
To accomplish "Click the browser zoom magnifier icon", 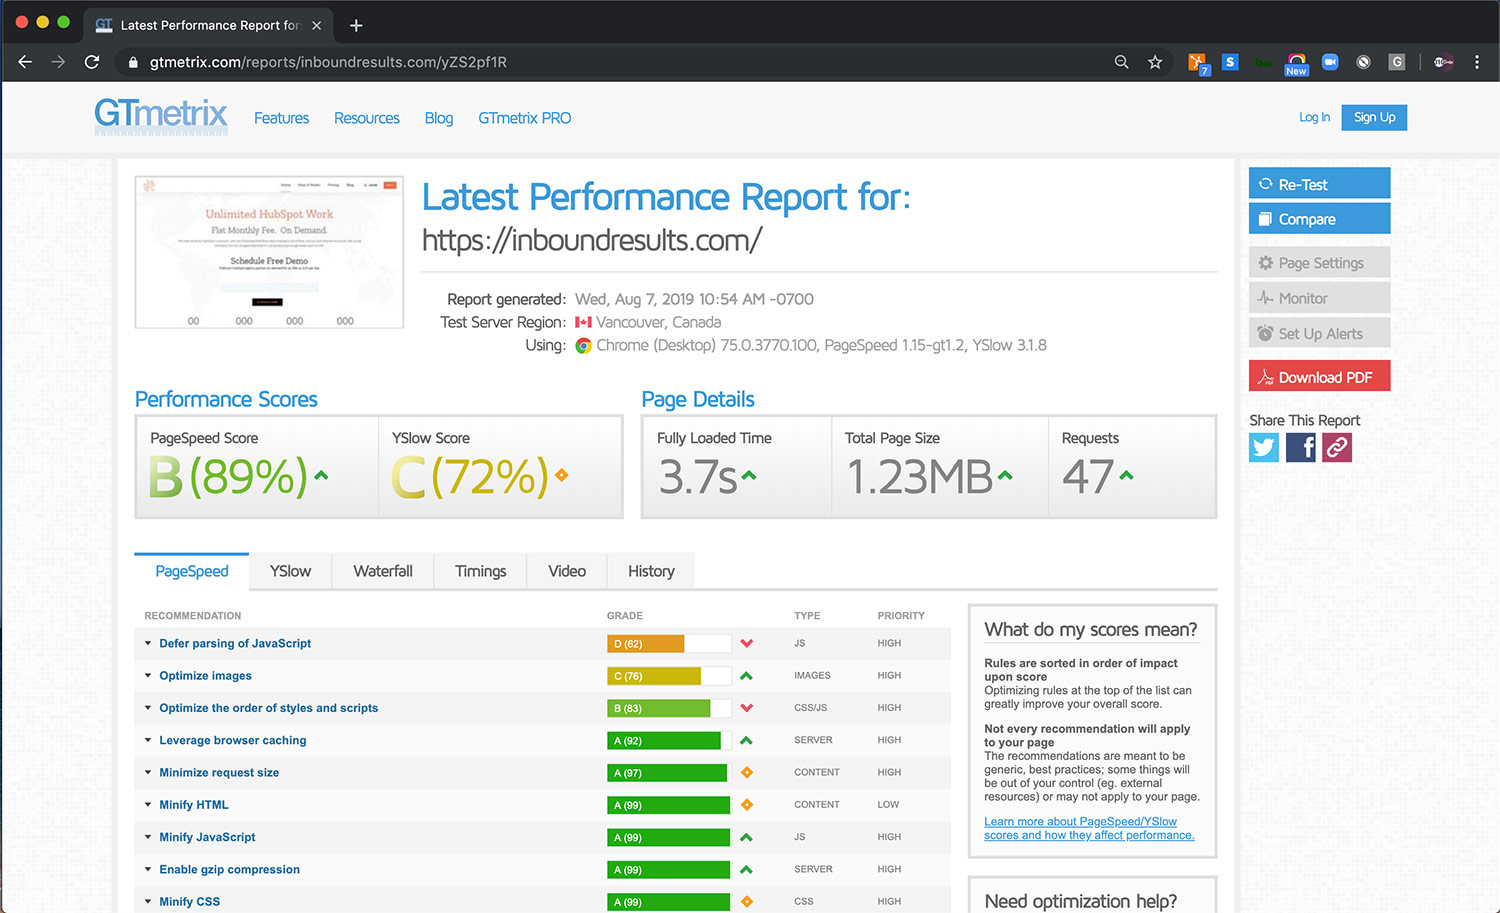I will pos(1122,62).
